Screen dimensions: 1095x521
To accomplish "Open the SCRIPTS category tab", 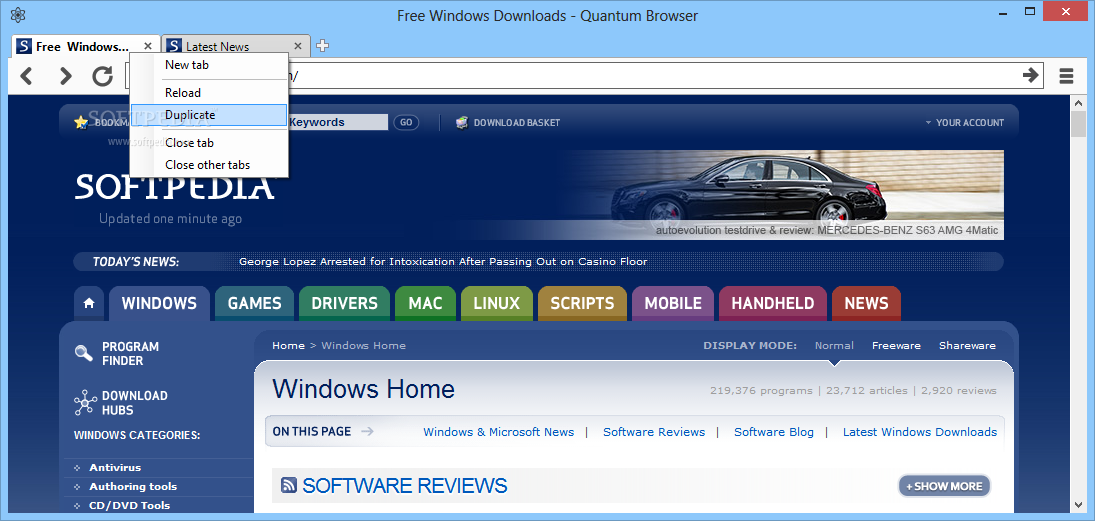I will pyautogui.click(x=582, y=303).
